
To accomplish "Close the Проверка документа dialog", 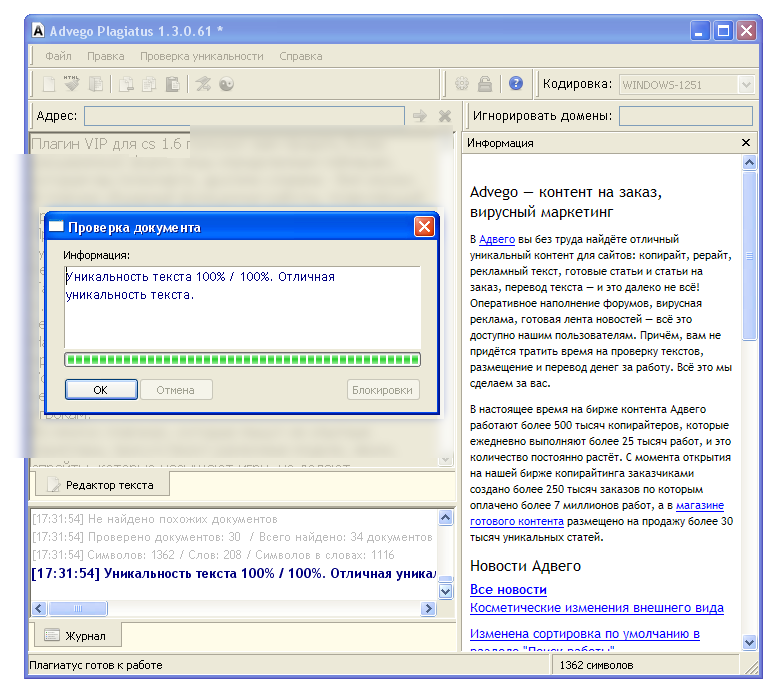I will (424, 226).
